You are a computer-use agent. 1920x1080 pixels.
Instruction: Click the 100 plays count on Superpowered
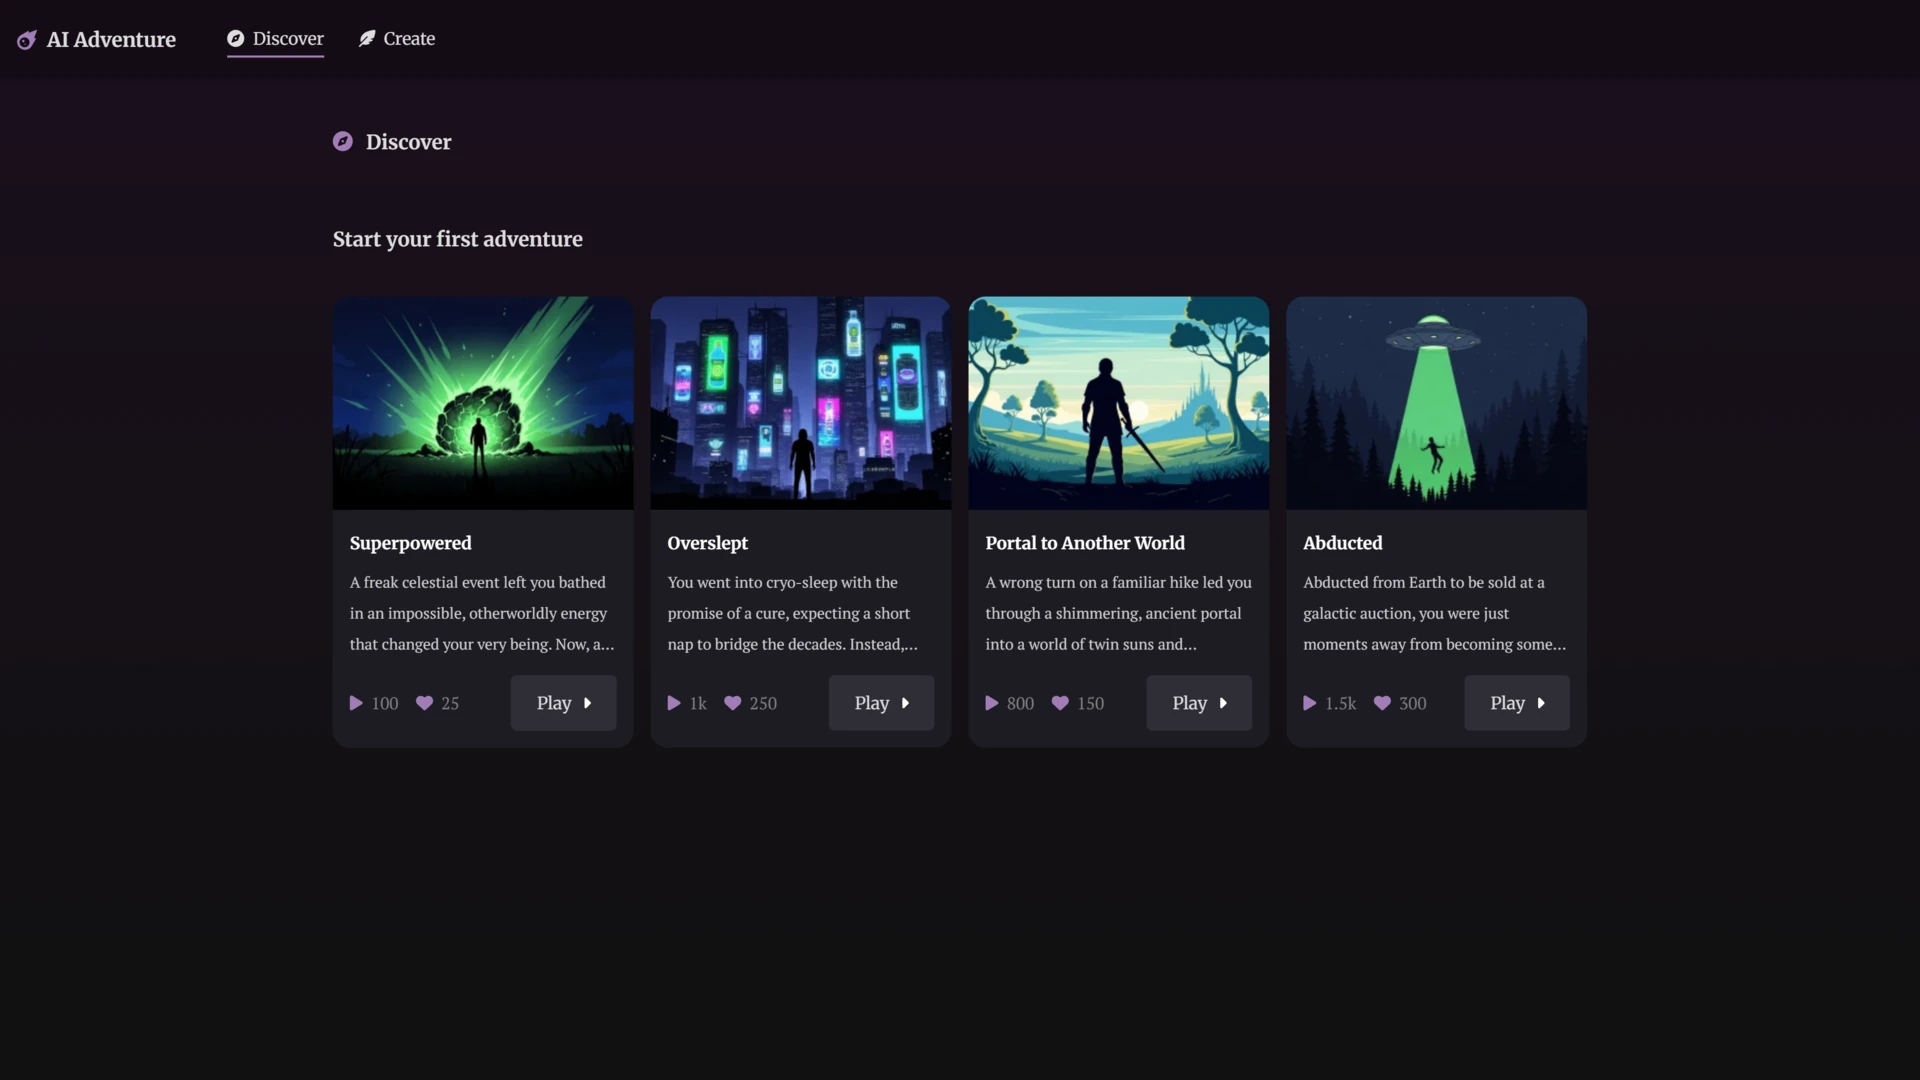click(x=385, y=704)
